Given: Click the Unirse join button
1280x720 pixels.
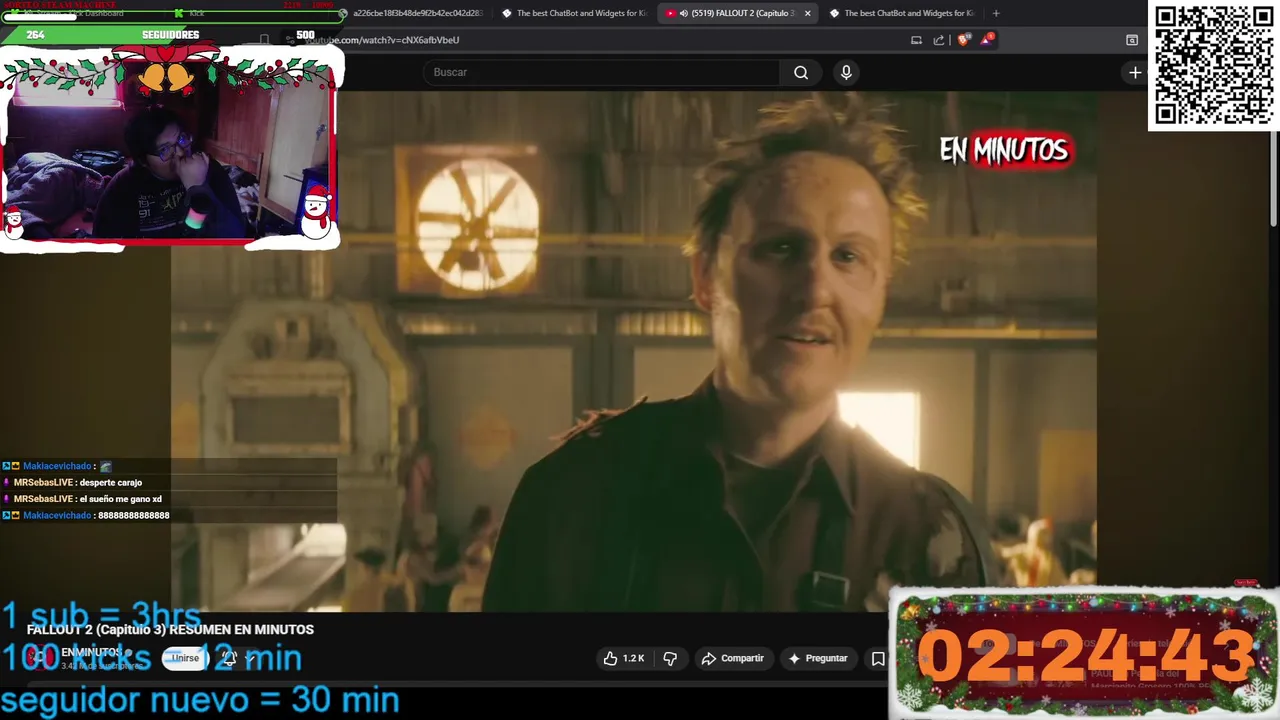Looking at the screenshot, I should pyautogui.click(x=185, y=658).
